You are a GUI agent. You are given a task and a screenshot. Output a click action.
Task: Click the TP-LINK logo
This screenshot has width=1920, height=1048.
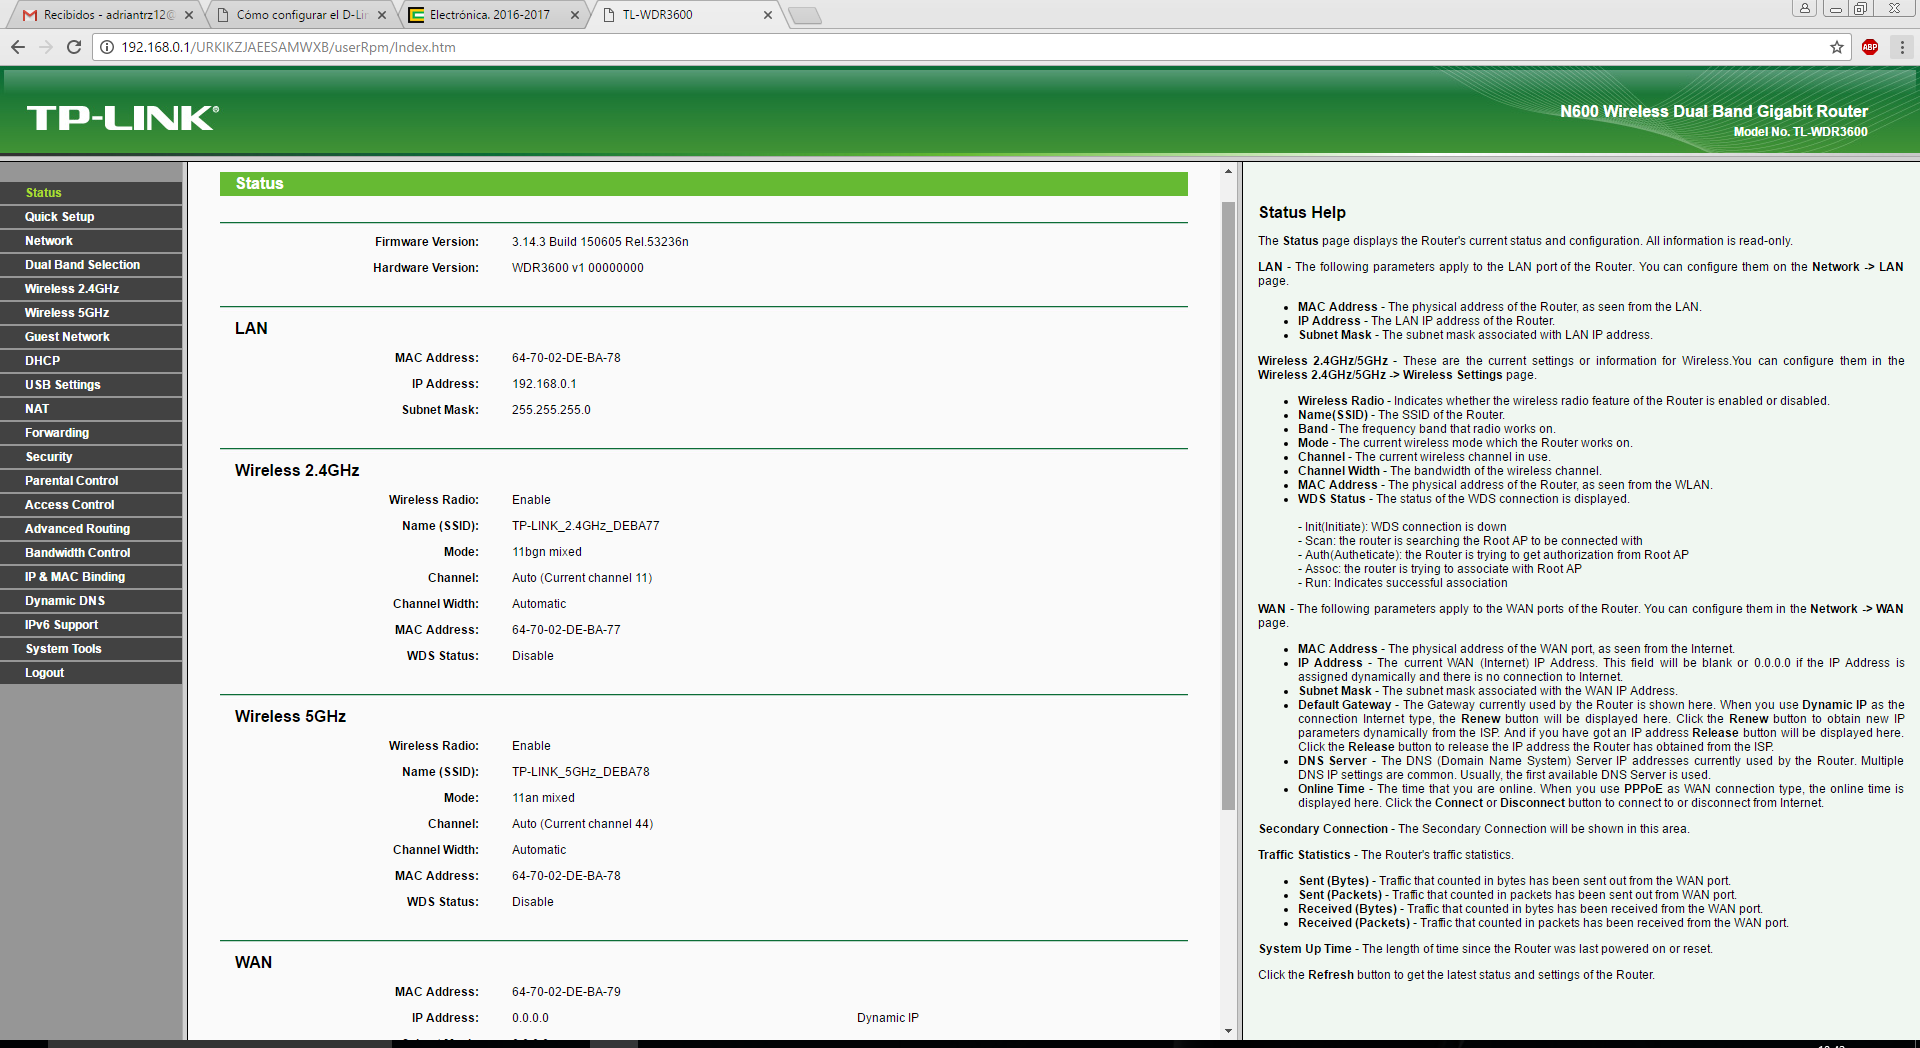123,118
